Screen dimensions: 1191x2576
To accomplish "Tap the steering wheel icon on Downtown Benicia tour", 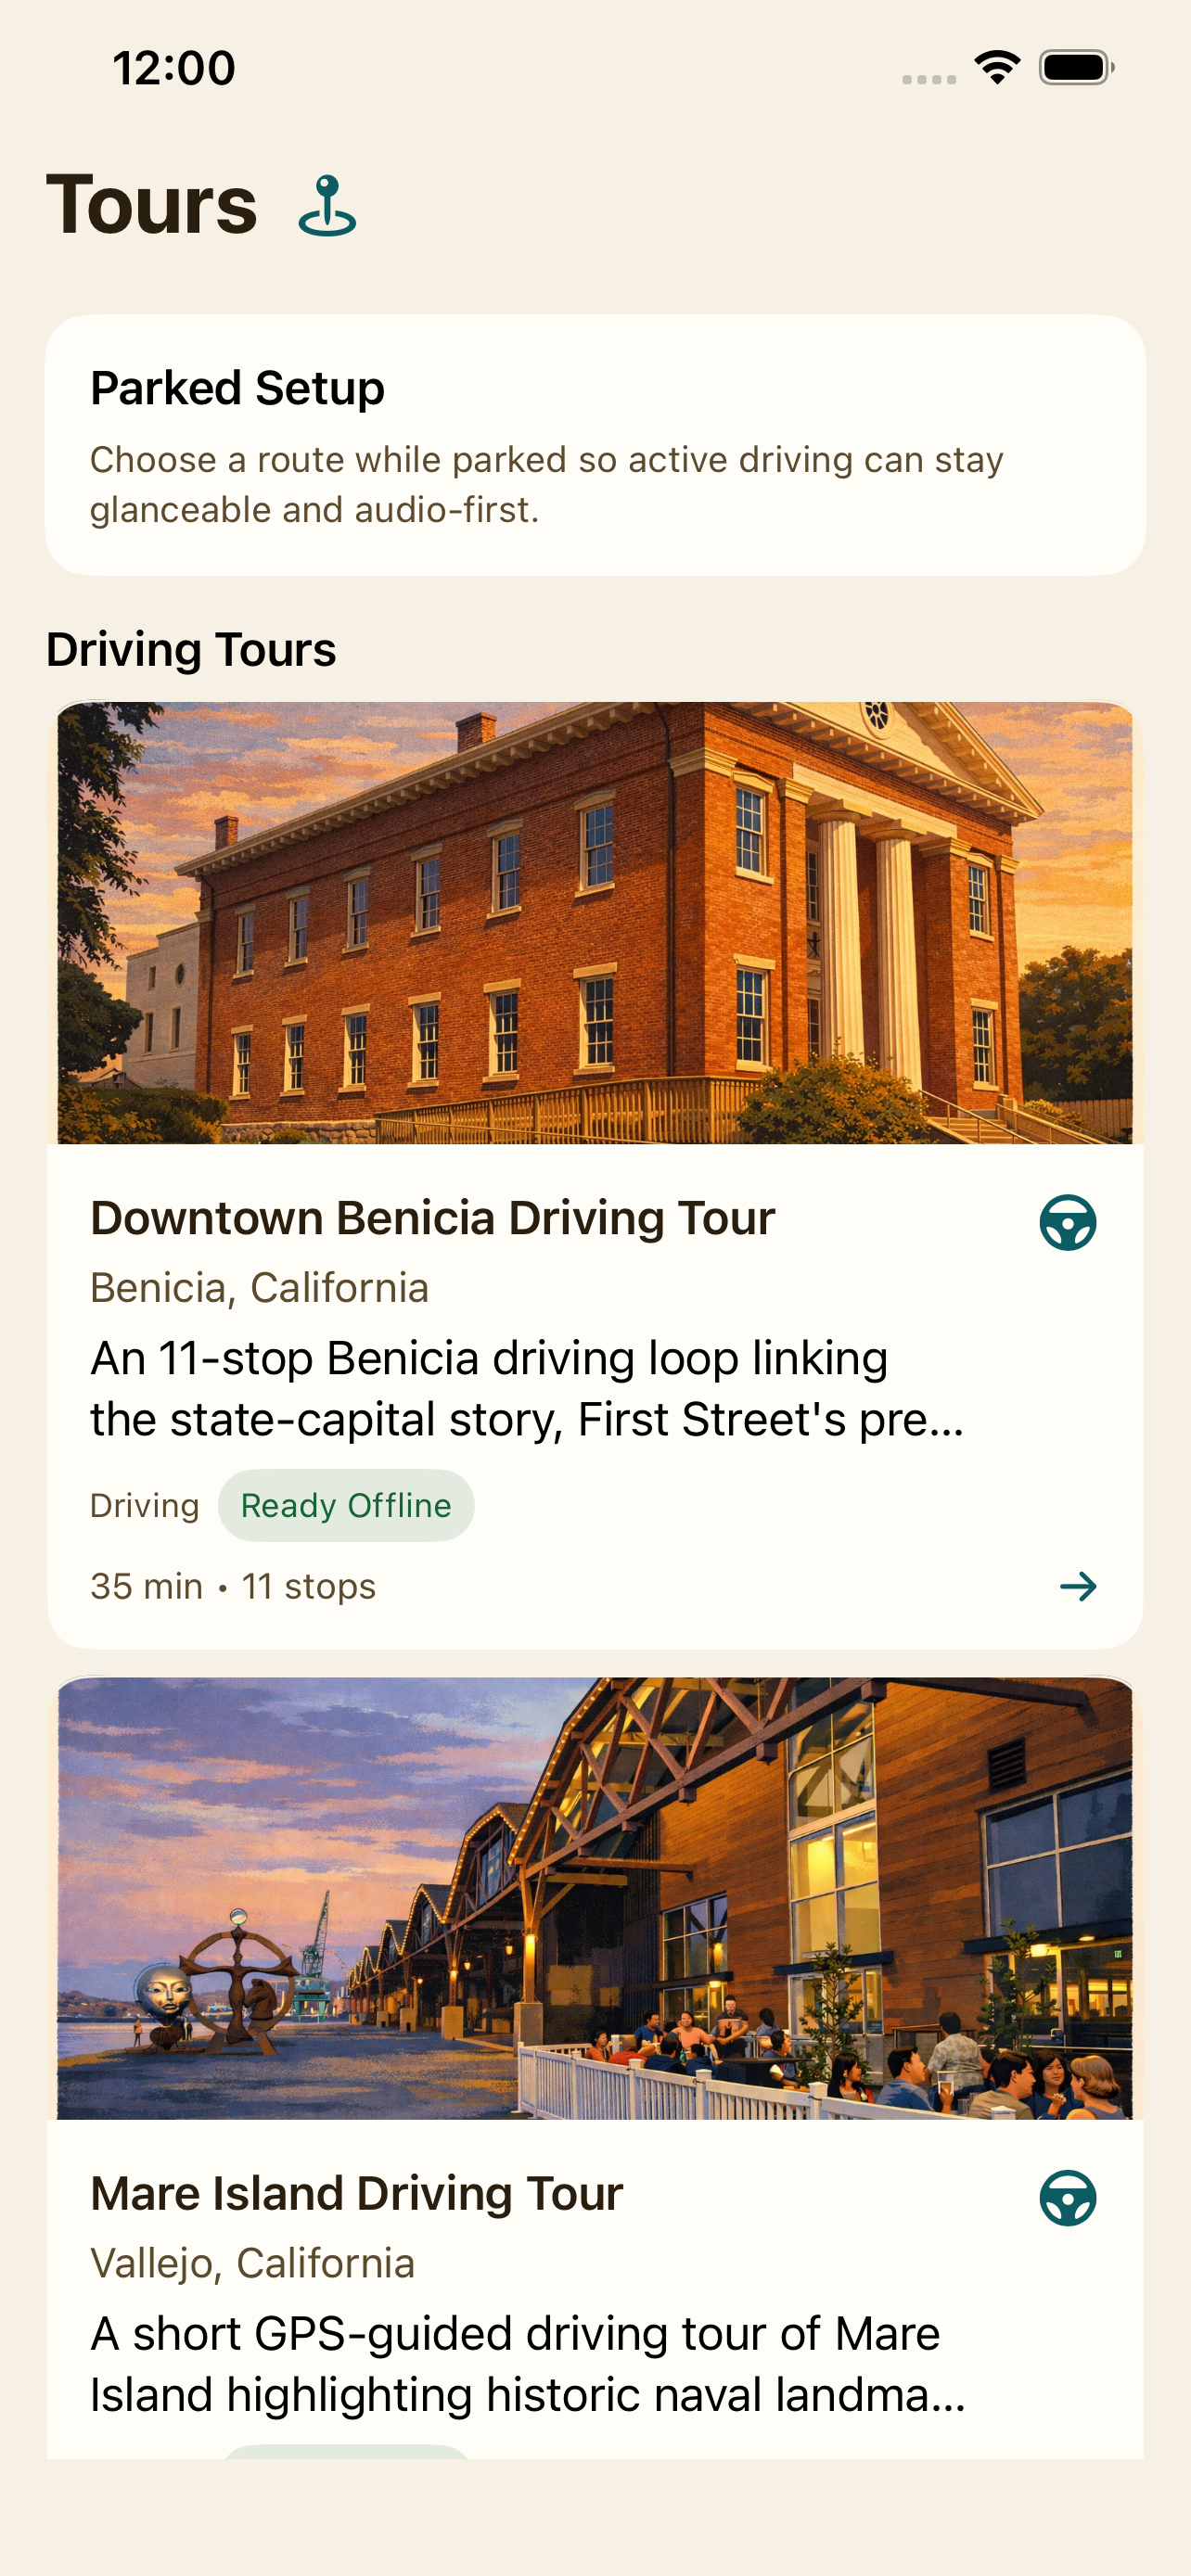I will [x=1067, y=1222].
